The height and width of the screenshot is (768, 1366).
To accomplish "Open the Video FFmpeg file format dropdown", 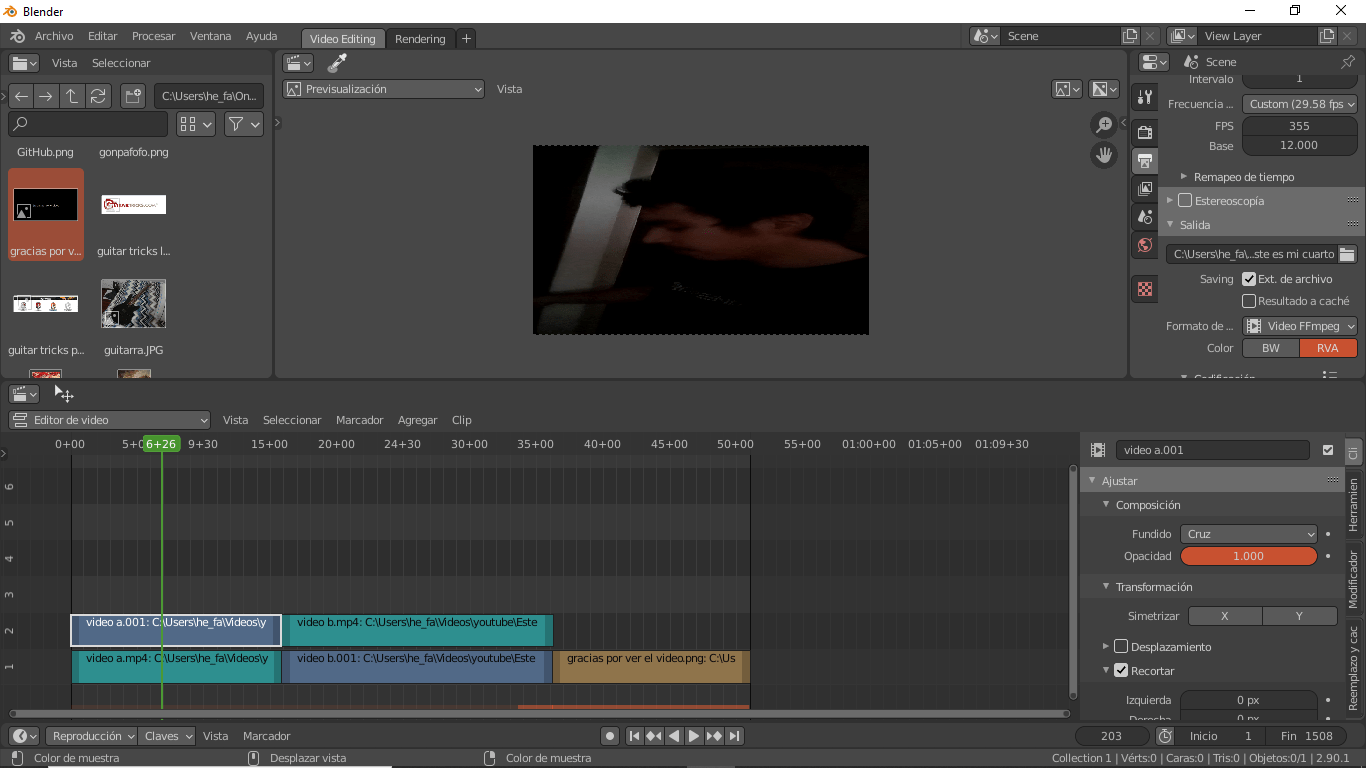I will tap(1300, 326).
